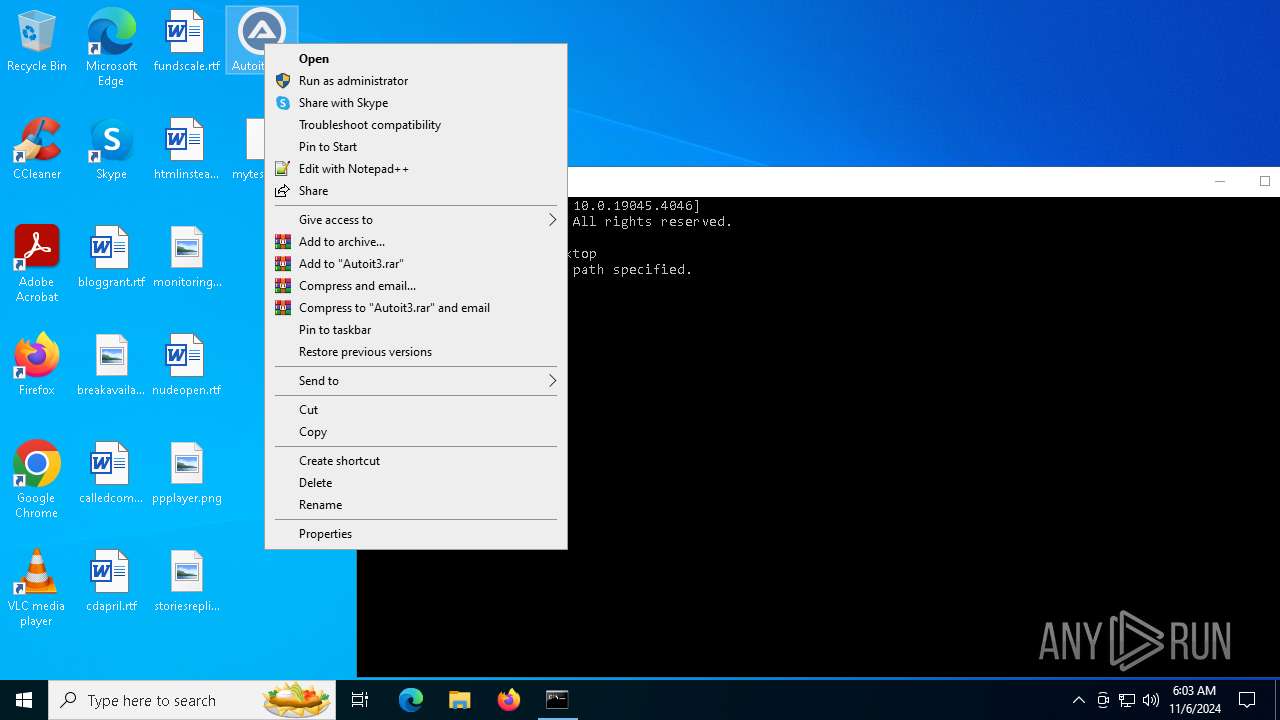Image resolution: width=1280 pixels, height=720 pixels.
Task: Maximize the Command Prompt window
Action: (x=1264, y=181)
